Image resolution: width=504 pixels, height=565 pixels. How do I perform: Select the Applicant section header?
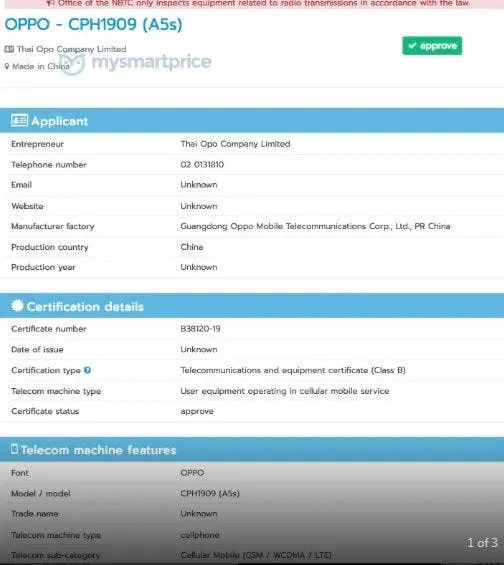point(252,121)
